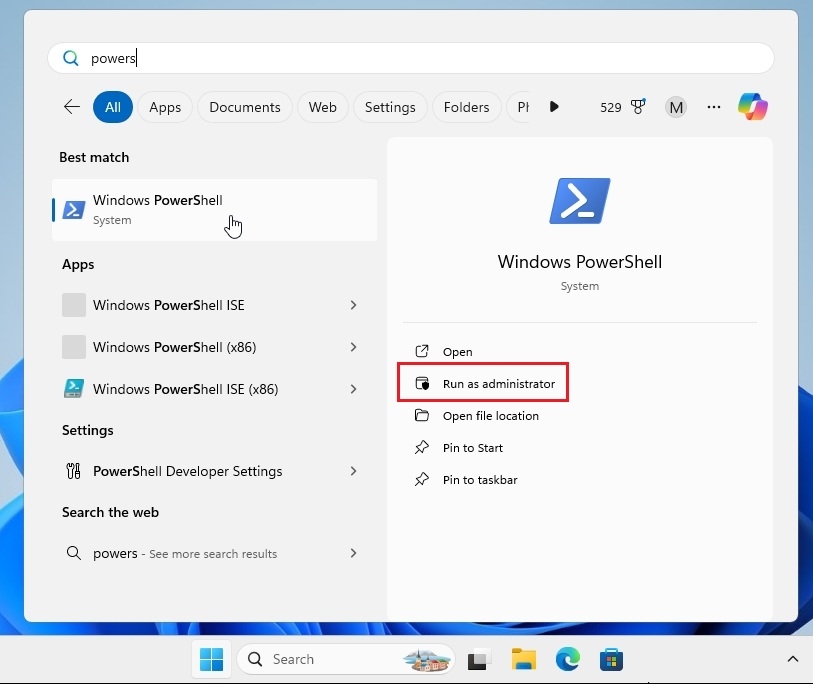The width and height of the screenshot is (813, 684).
Task: Click the Windows PowerShell logo in preview pane
Action: click(579, 200)
